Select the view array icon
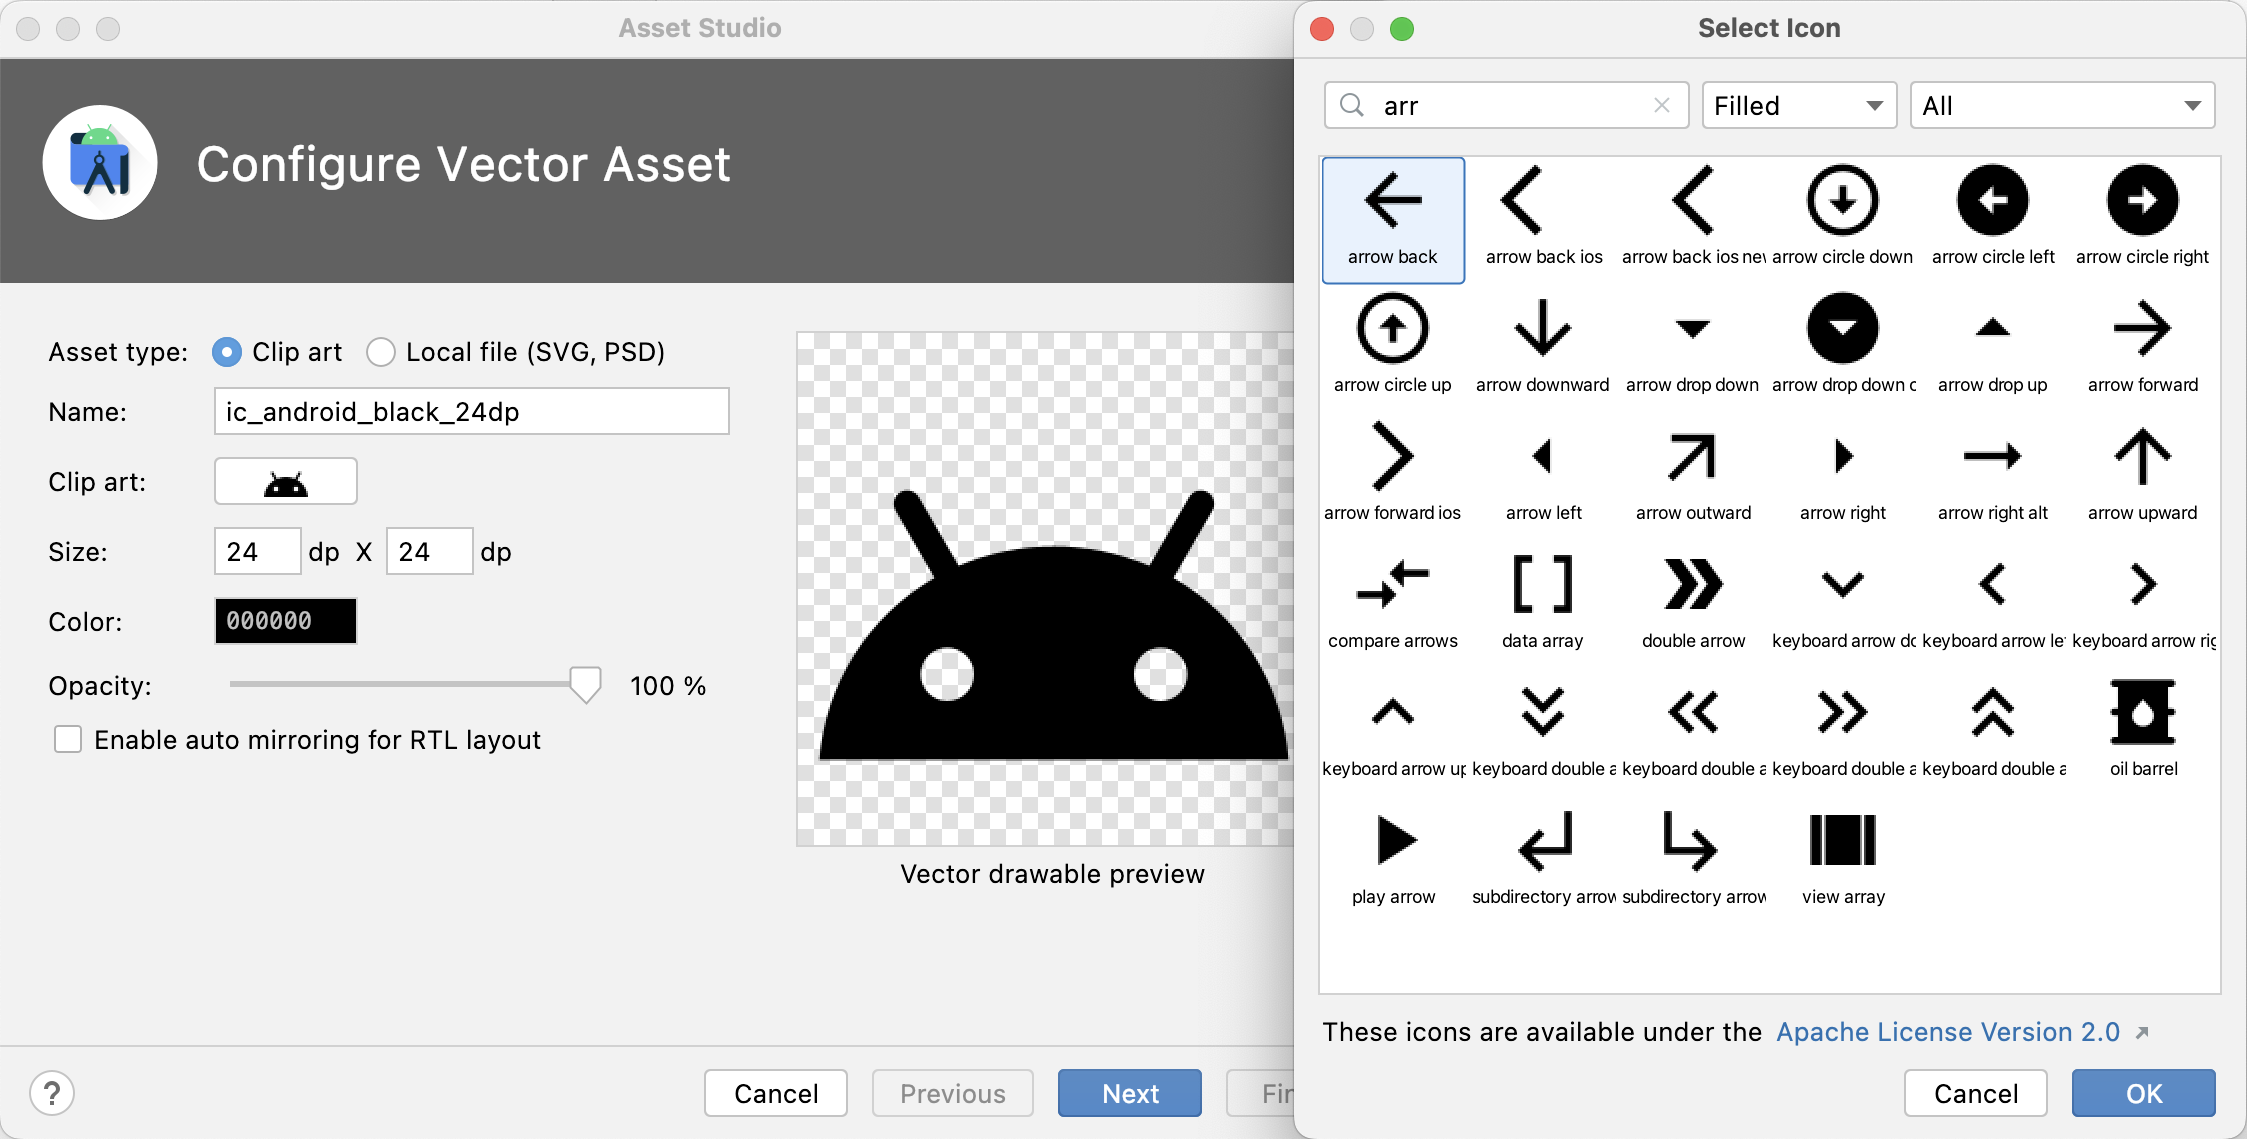2247x1139 pixels. coord(1843,860)
